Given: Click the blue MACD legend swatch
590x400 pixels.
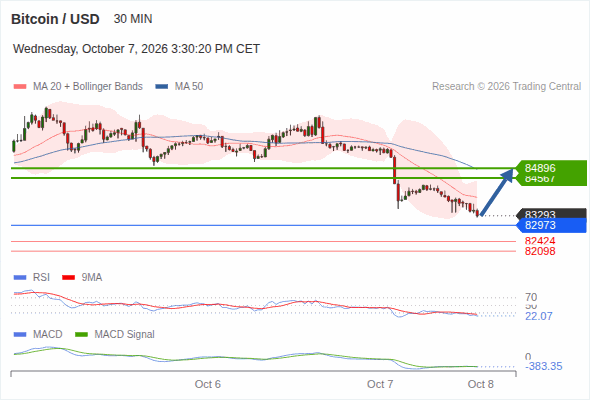Looking at the screenshot, I should point(20,335).
